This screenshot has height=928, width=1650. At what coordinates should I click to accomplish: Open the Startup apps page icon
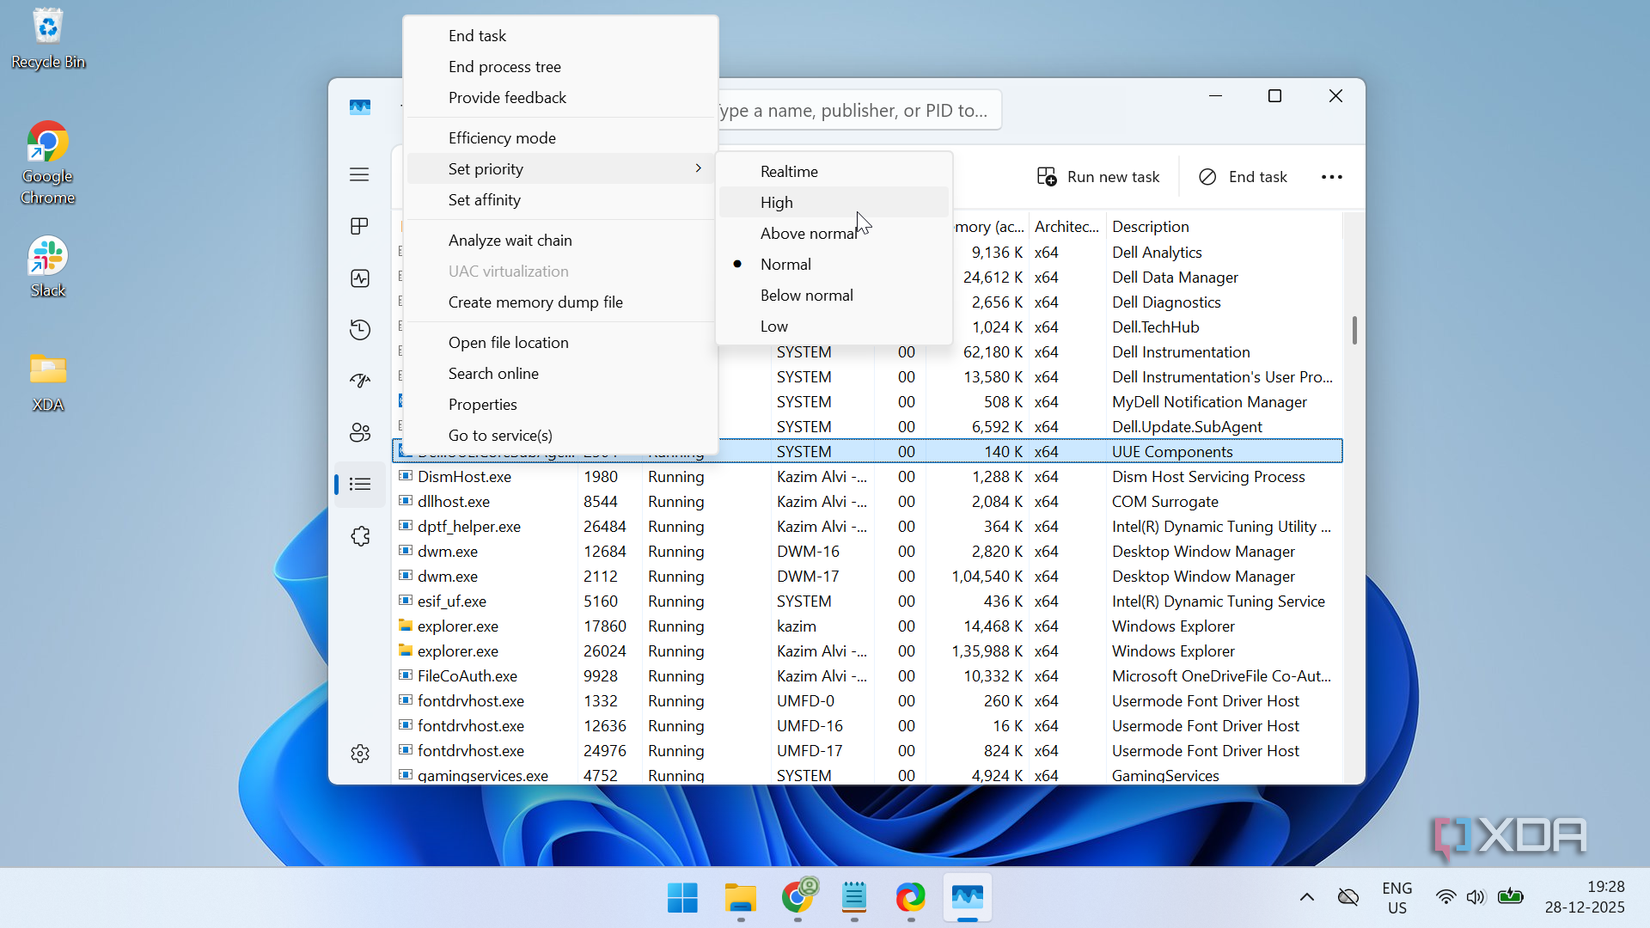[359, 382]
